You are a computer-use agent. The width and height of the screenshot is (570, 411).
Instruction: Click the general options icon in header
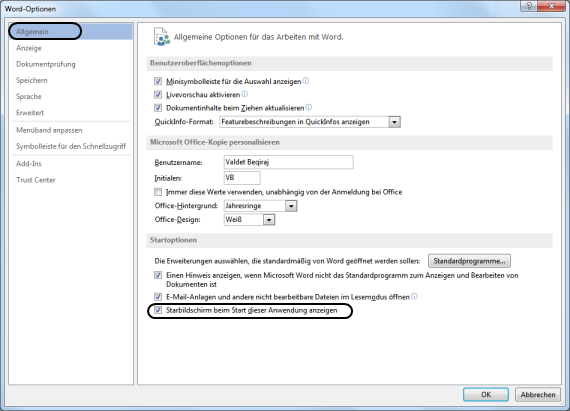click(x=162, y=37)
